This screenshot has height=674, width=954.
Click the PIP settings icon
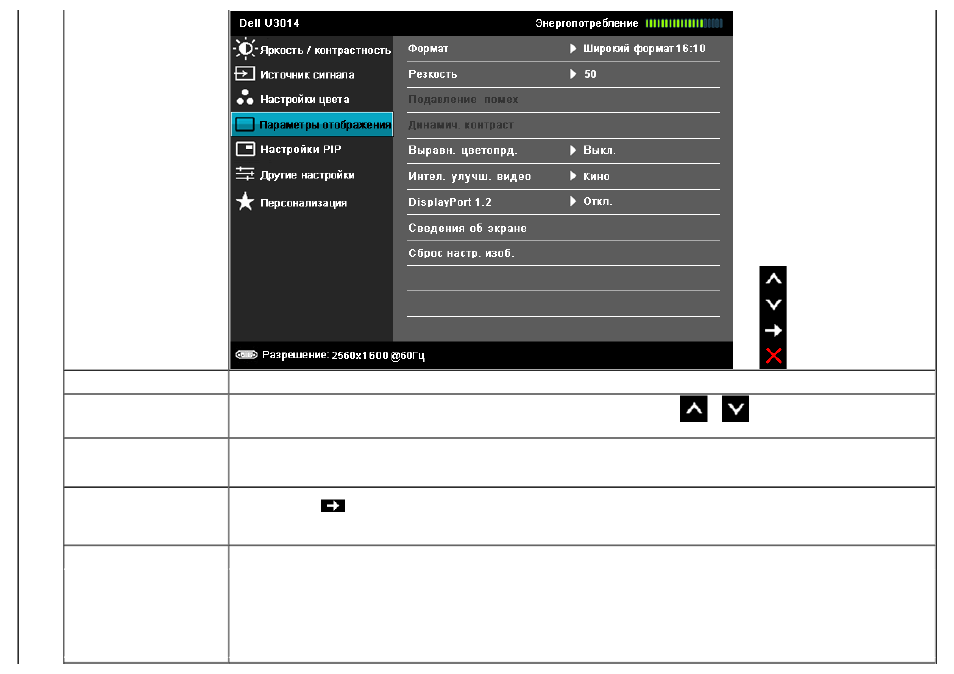[x=245, y=149]
